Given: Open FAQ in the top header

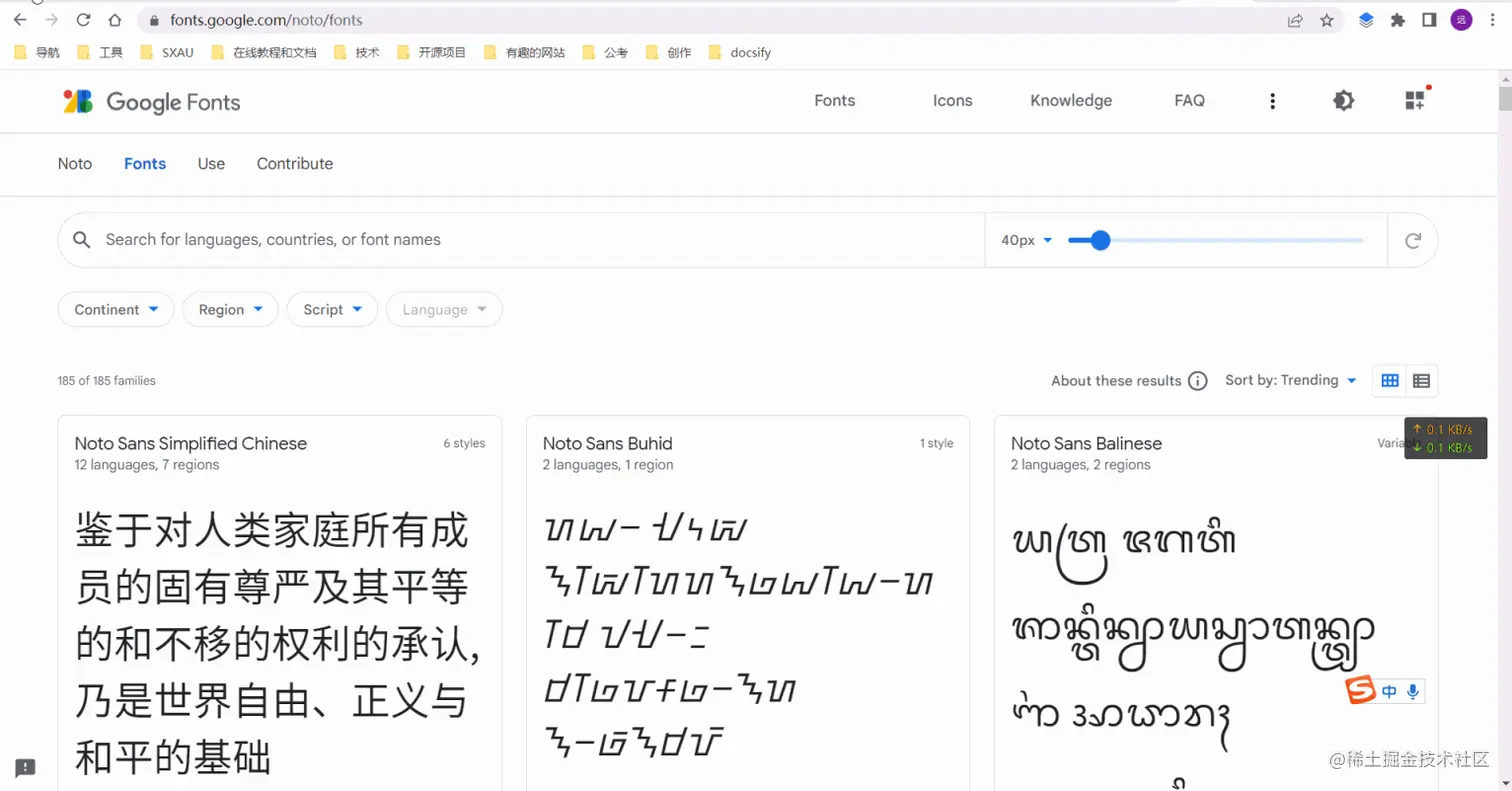Looking at the screenshot, I should pyautogui.click(x=1189, y=101).
